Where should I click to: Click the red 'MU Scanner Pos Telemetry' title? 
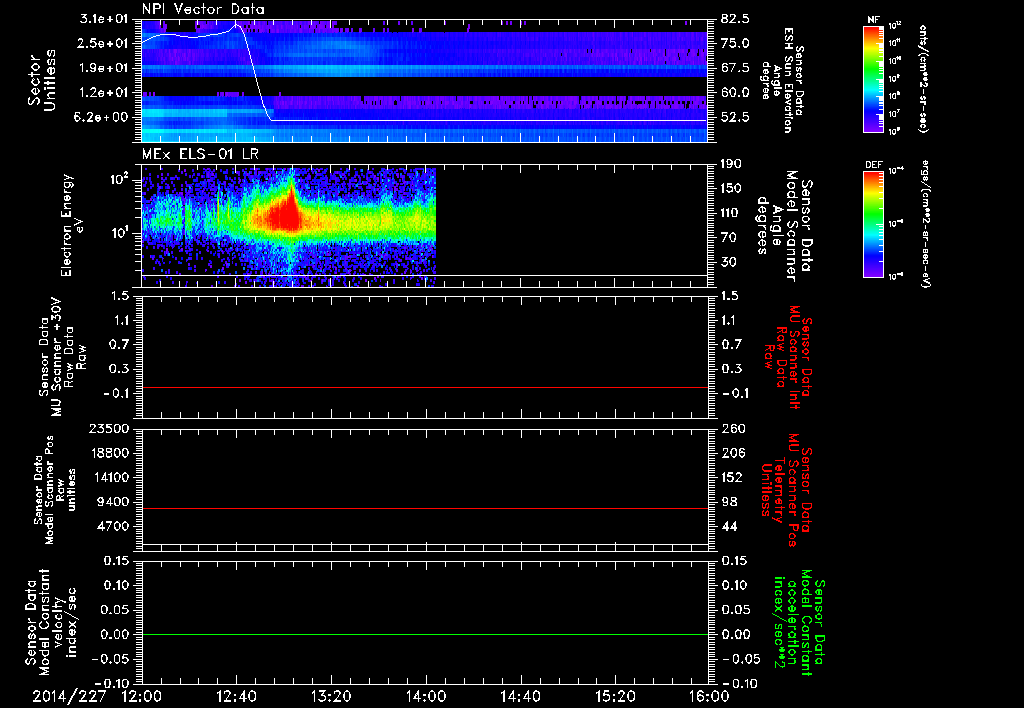tap(786, 490)
